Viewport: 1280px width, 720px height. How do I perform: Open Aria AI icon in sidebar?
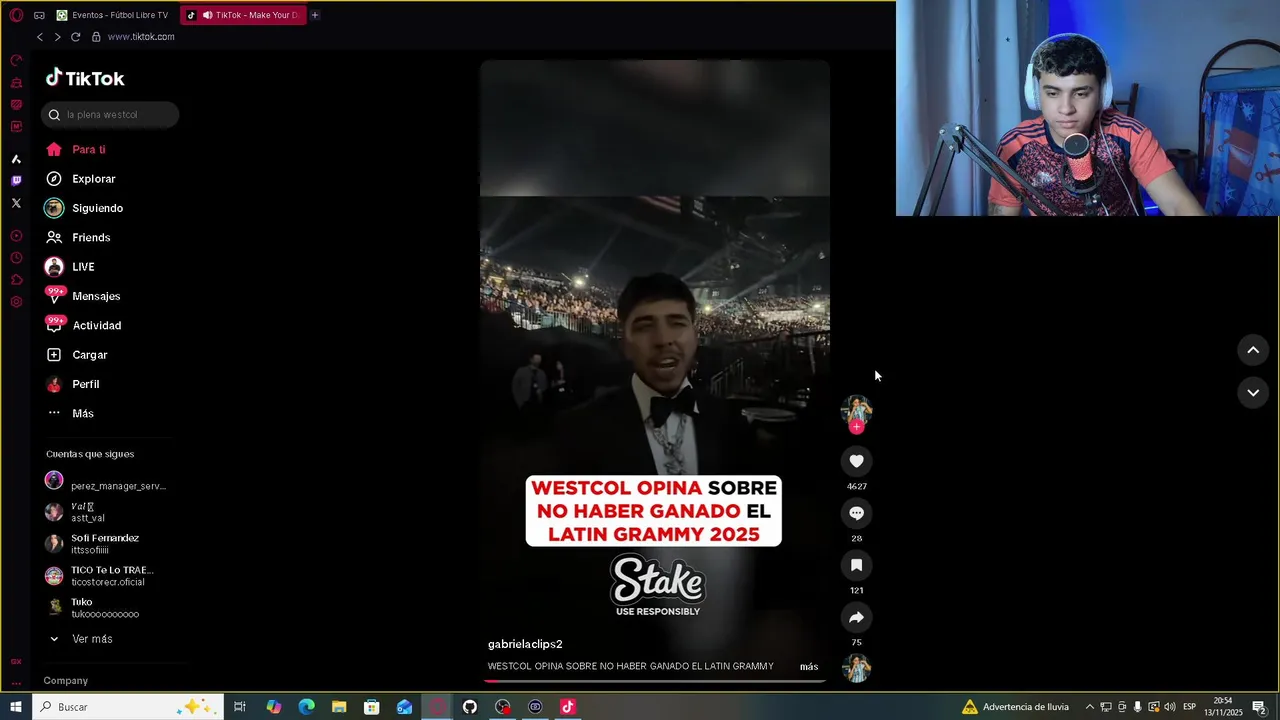16,159
